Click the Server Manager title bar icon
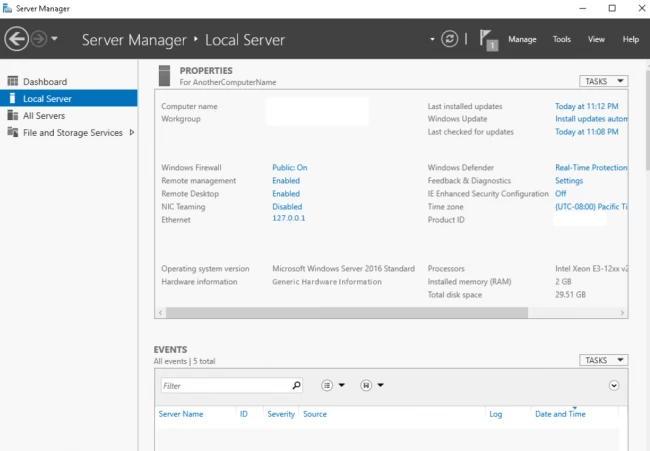 pos(7,8)
